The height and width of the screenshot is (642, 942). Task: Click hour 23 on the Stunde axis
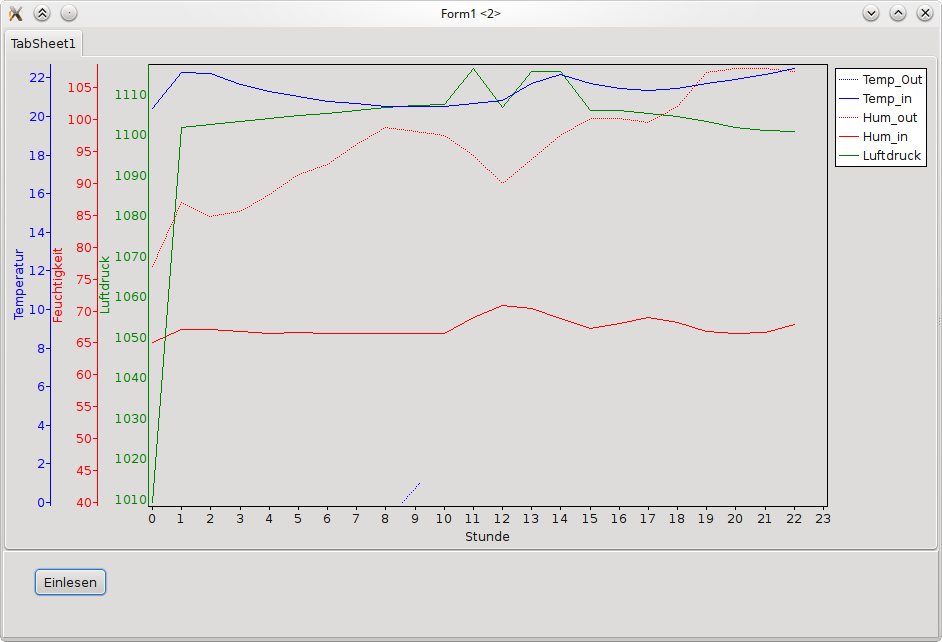coord(822,518)
